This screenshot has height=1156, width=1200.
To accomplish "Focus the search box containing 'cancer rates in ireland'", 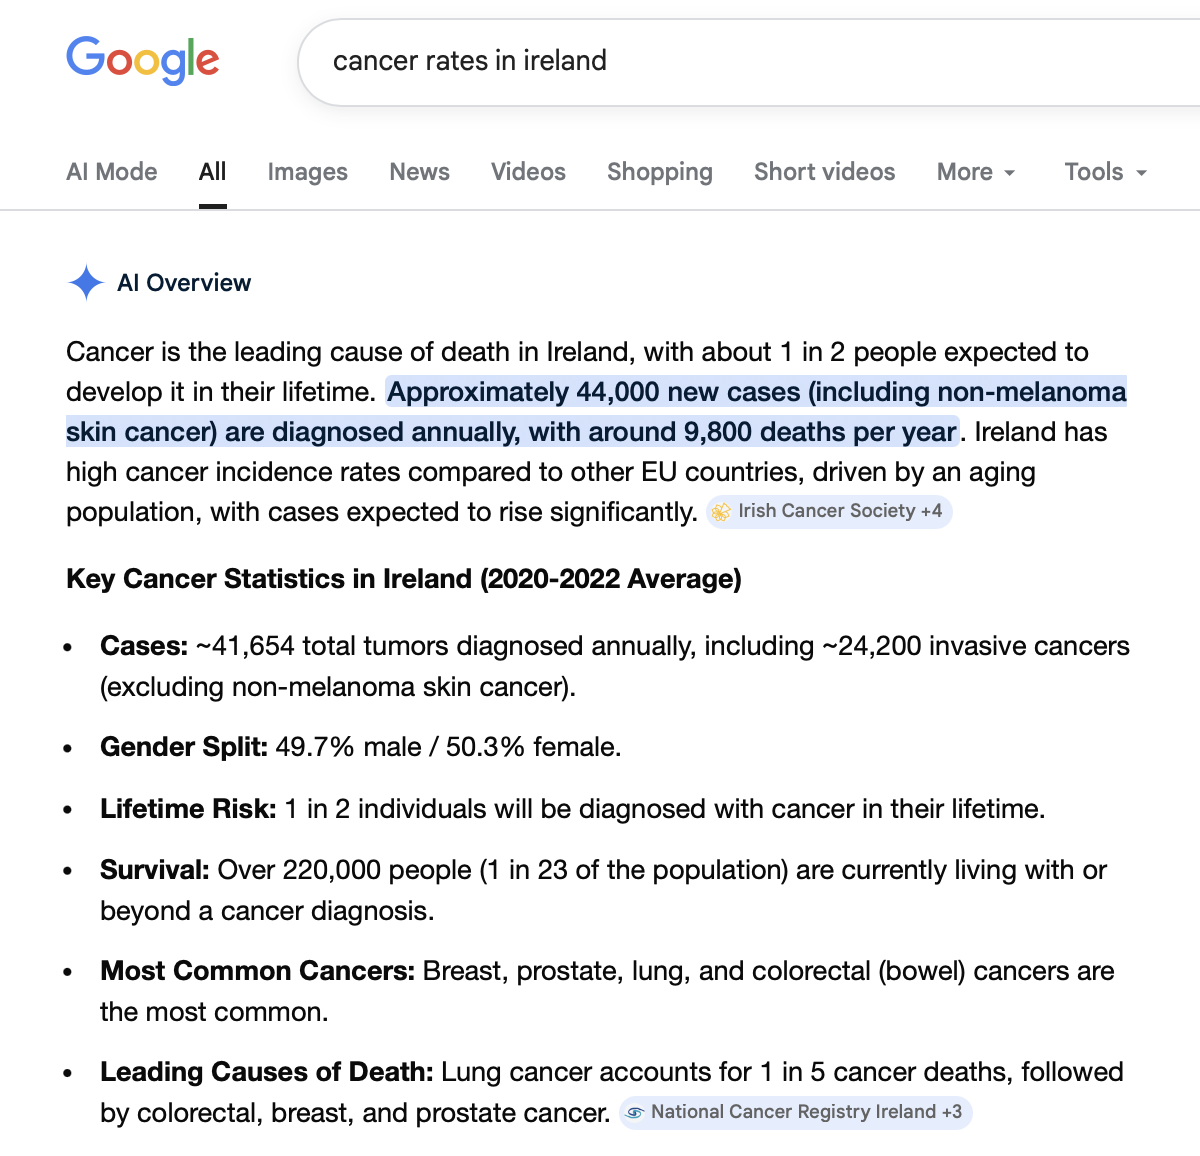I will 700,61.
